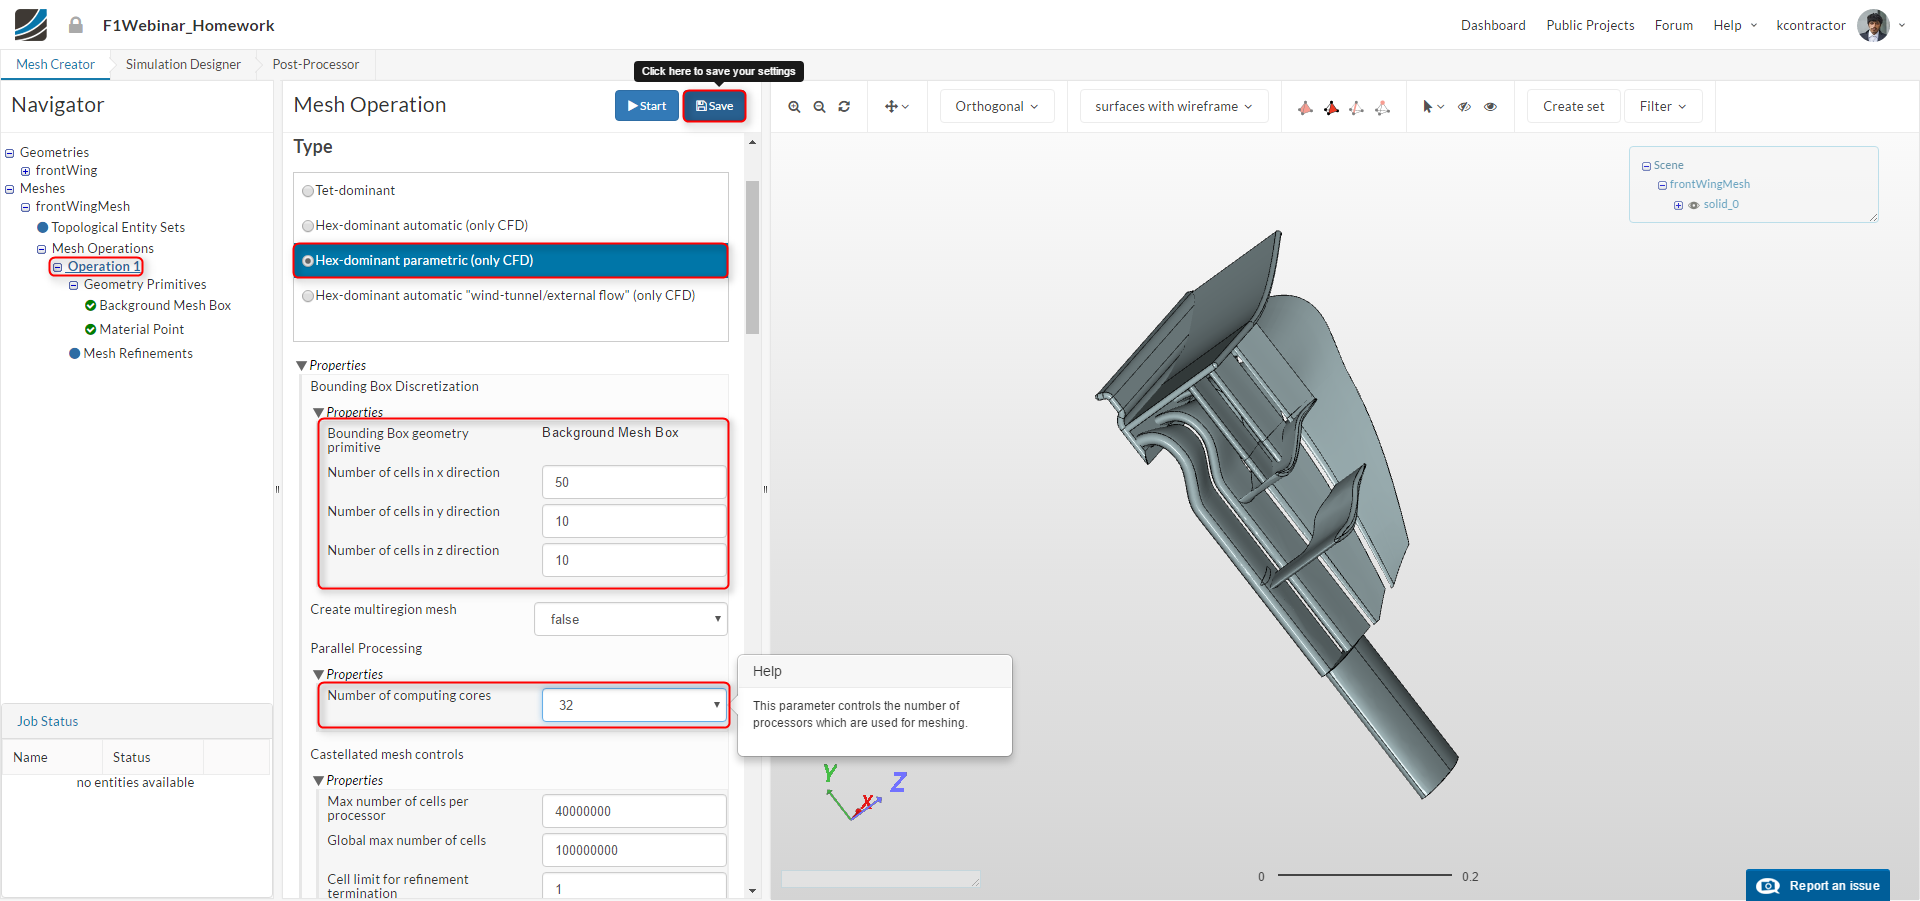Image resolution: width=1920 pixels, height=901 pixels.
Task: Click the Start button
Action: tap(646, 106)
